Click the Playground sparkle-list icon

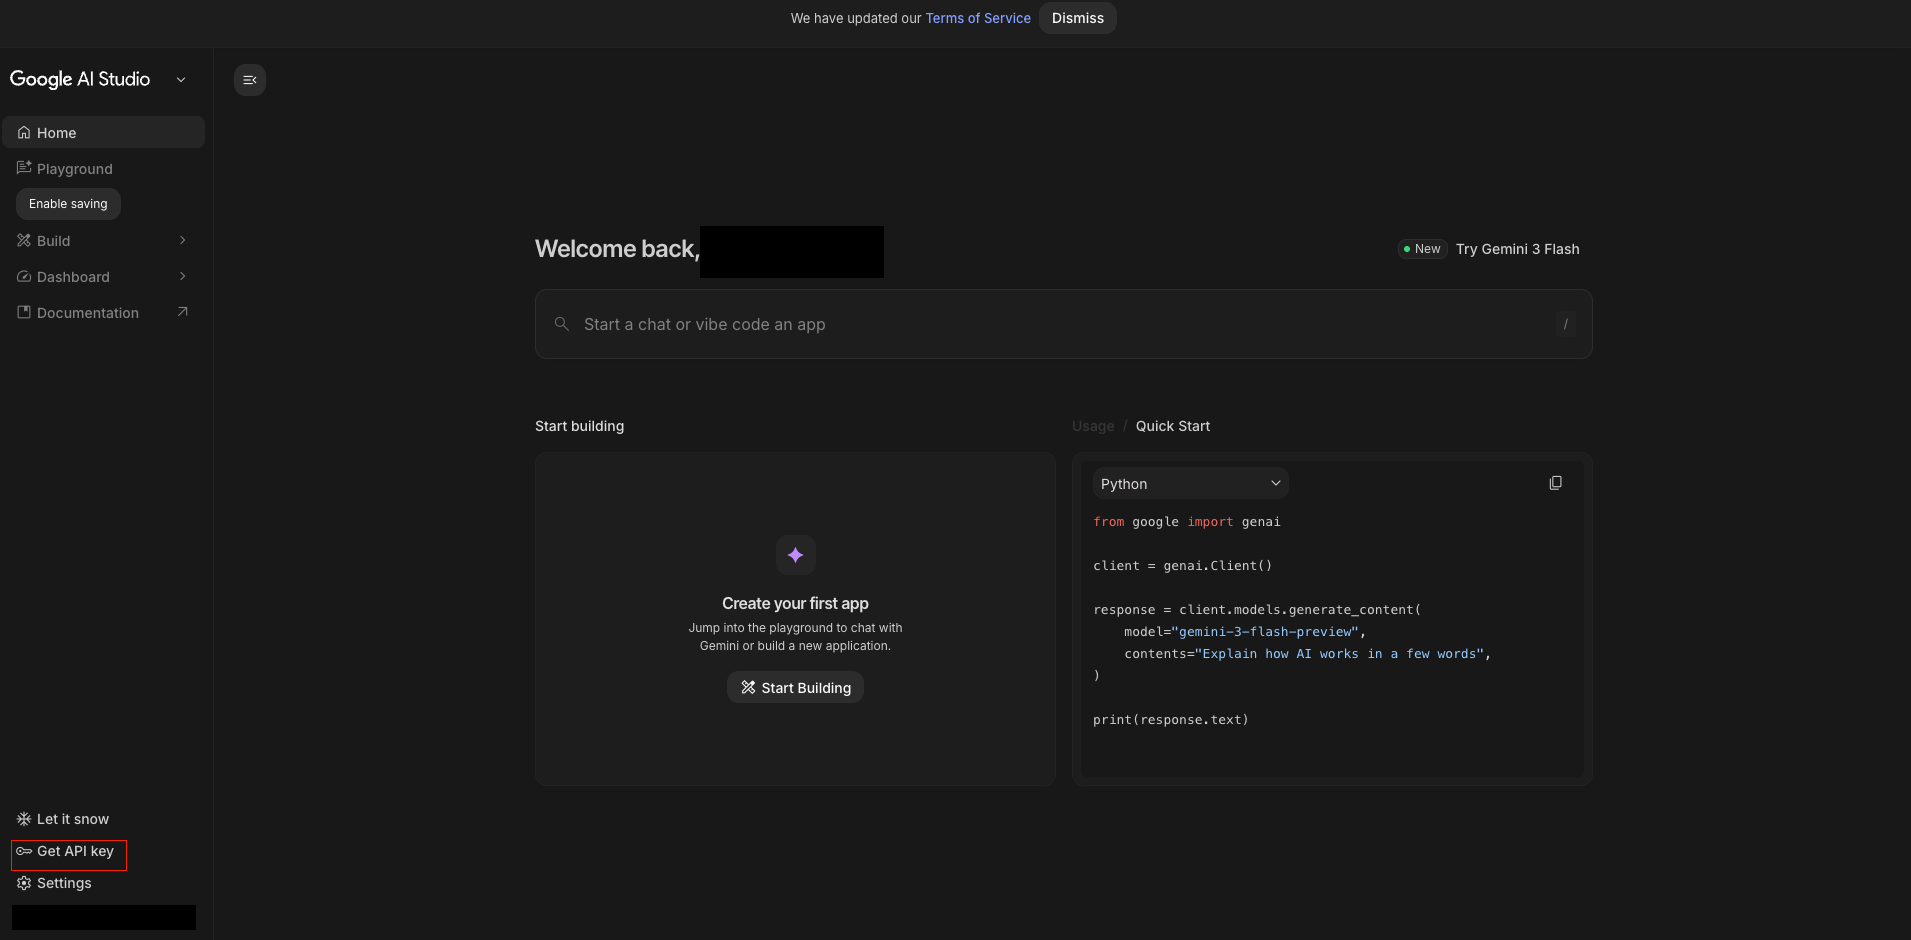click(24, 168)
